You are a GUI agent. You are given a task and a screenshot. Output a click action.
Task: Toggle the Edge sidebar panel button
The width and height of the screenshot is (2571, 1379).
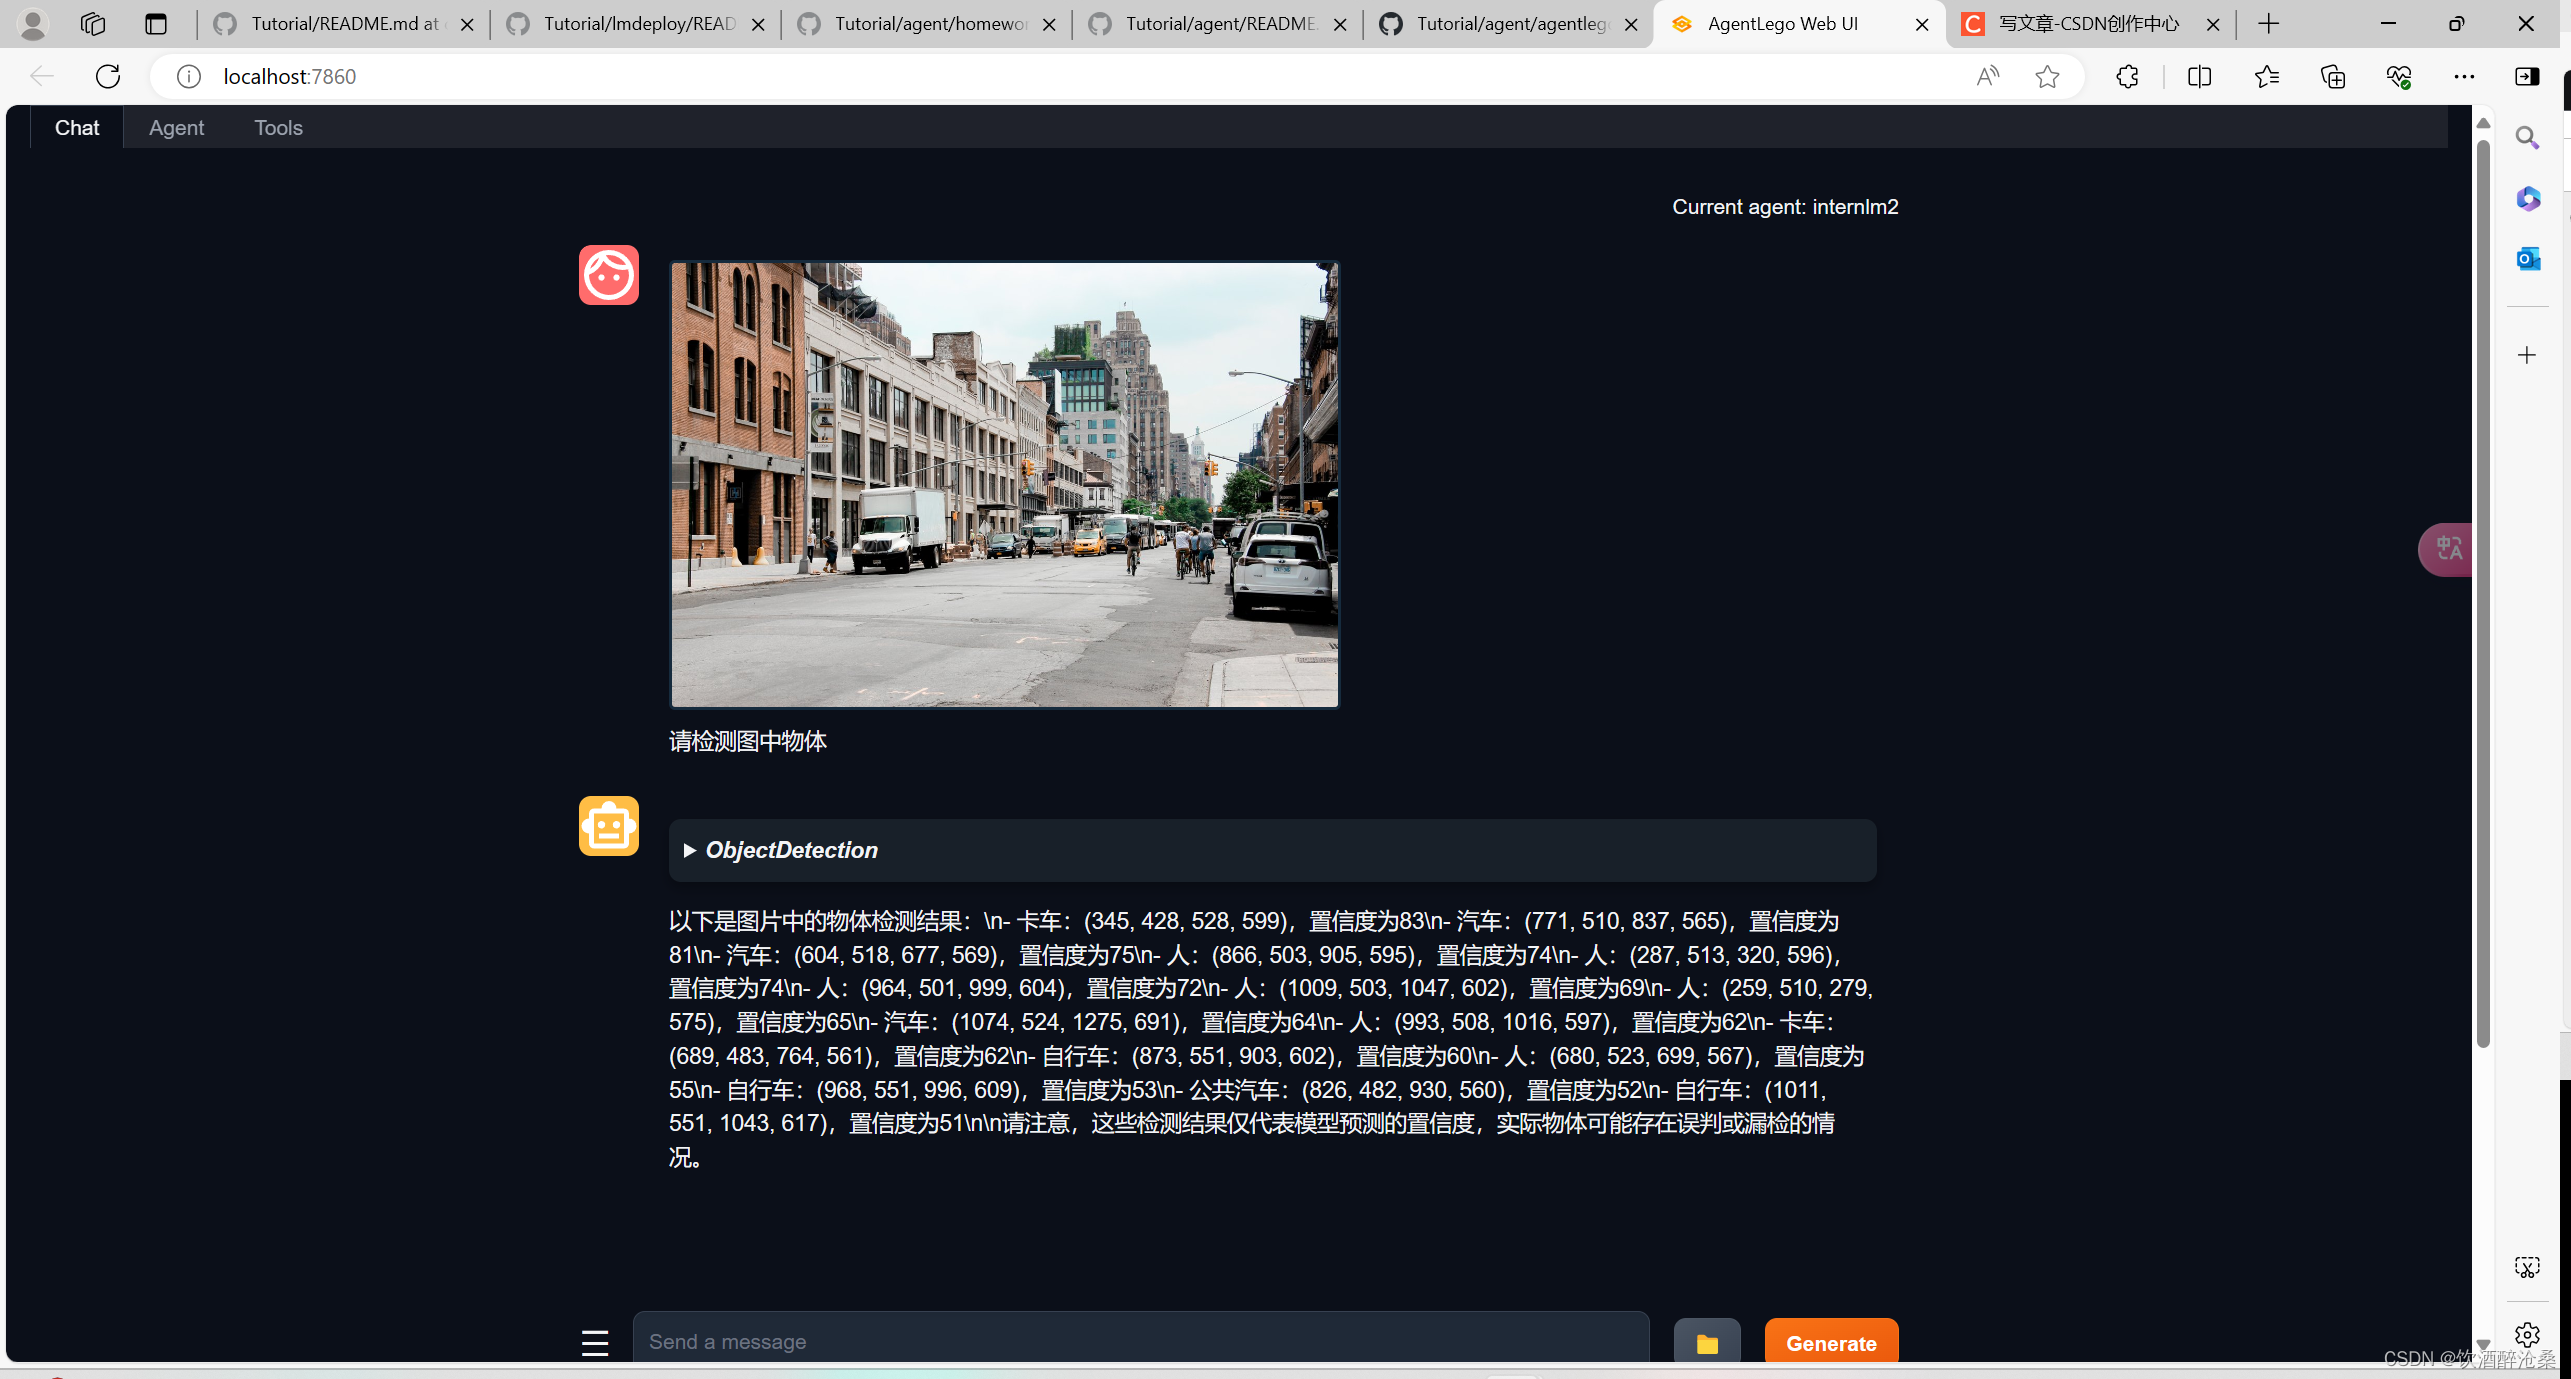(2527, 76)
